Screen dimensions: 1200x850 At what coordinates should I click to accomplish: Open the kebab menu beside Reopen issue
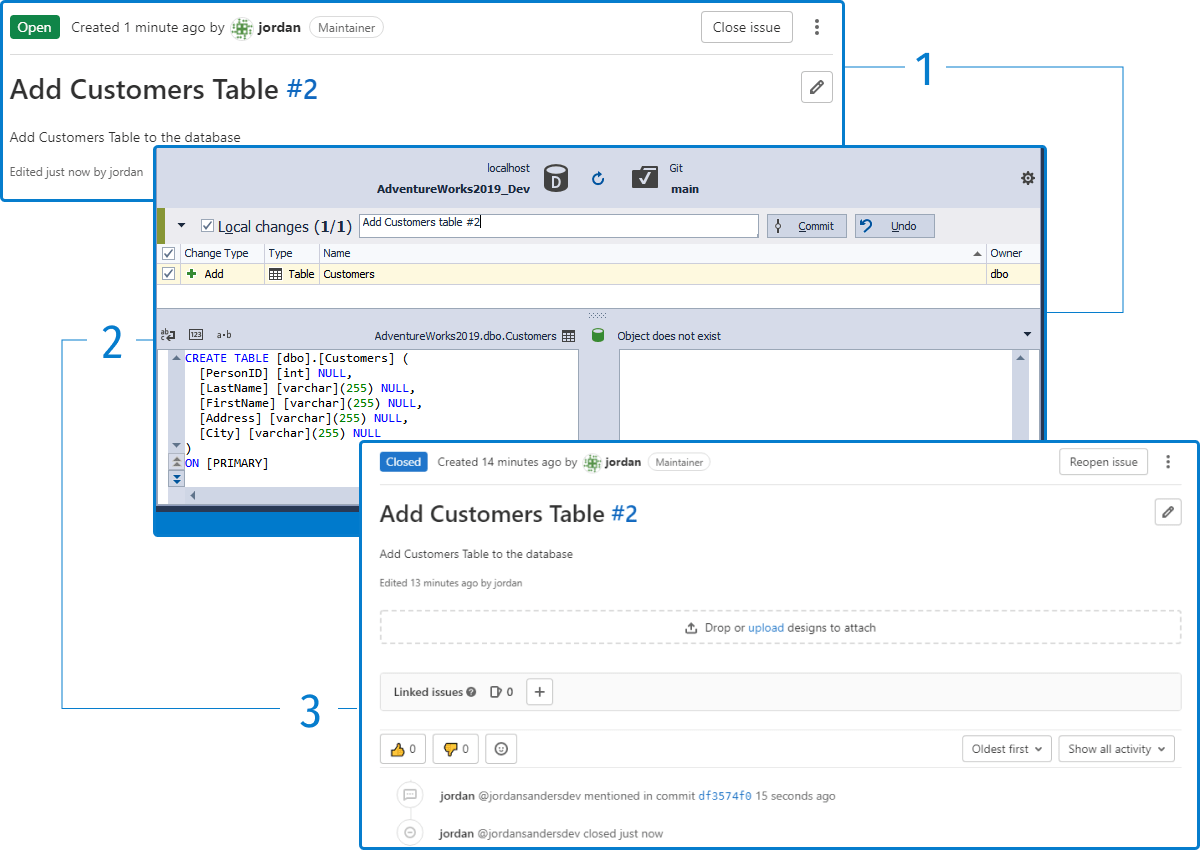[1167, 461]
